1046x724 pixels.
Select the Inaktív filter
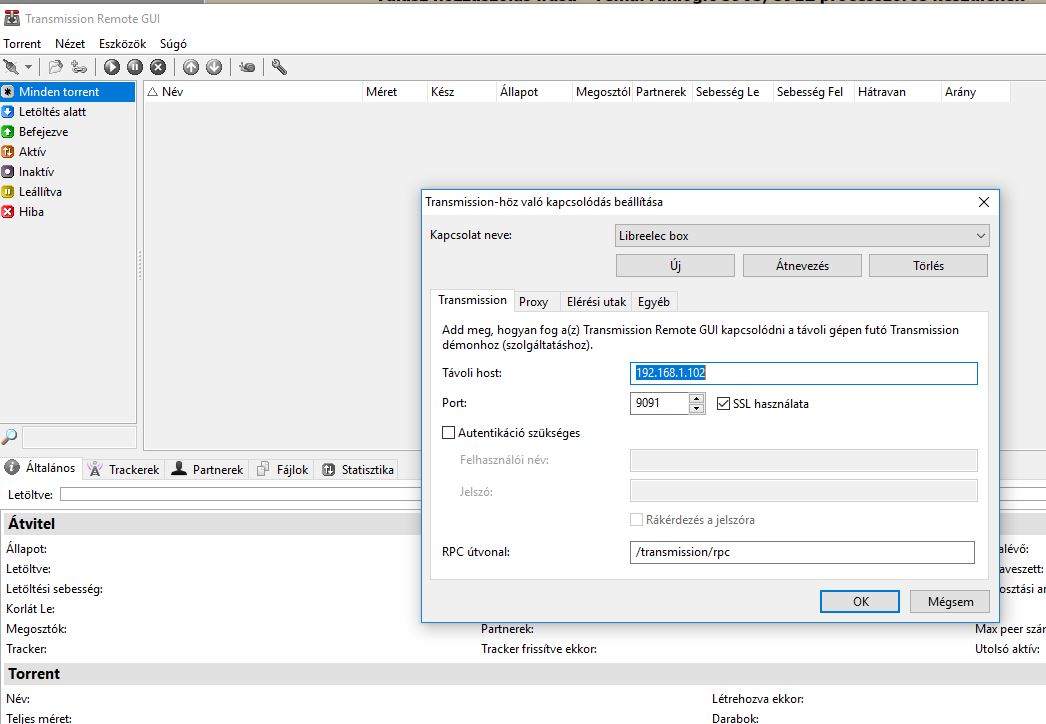[x=67, y=171]
